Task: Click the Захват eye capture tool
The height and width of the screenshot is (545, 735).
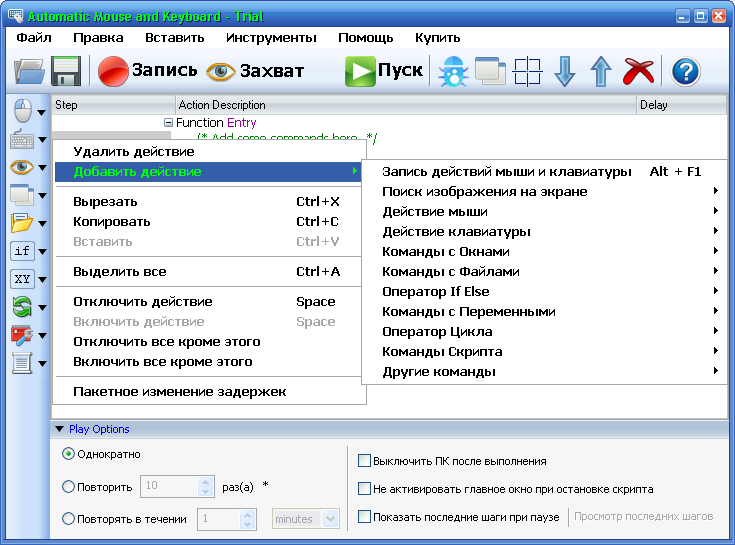Action: click(x=255, y=71)
